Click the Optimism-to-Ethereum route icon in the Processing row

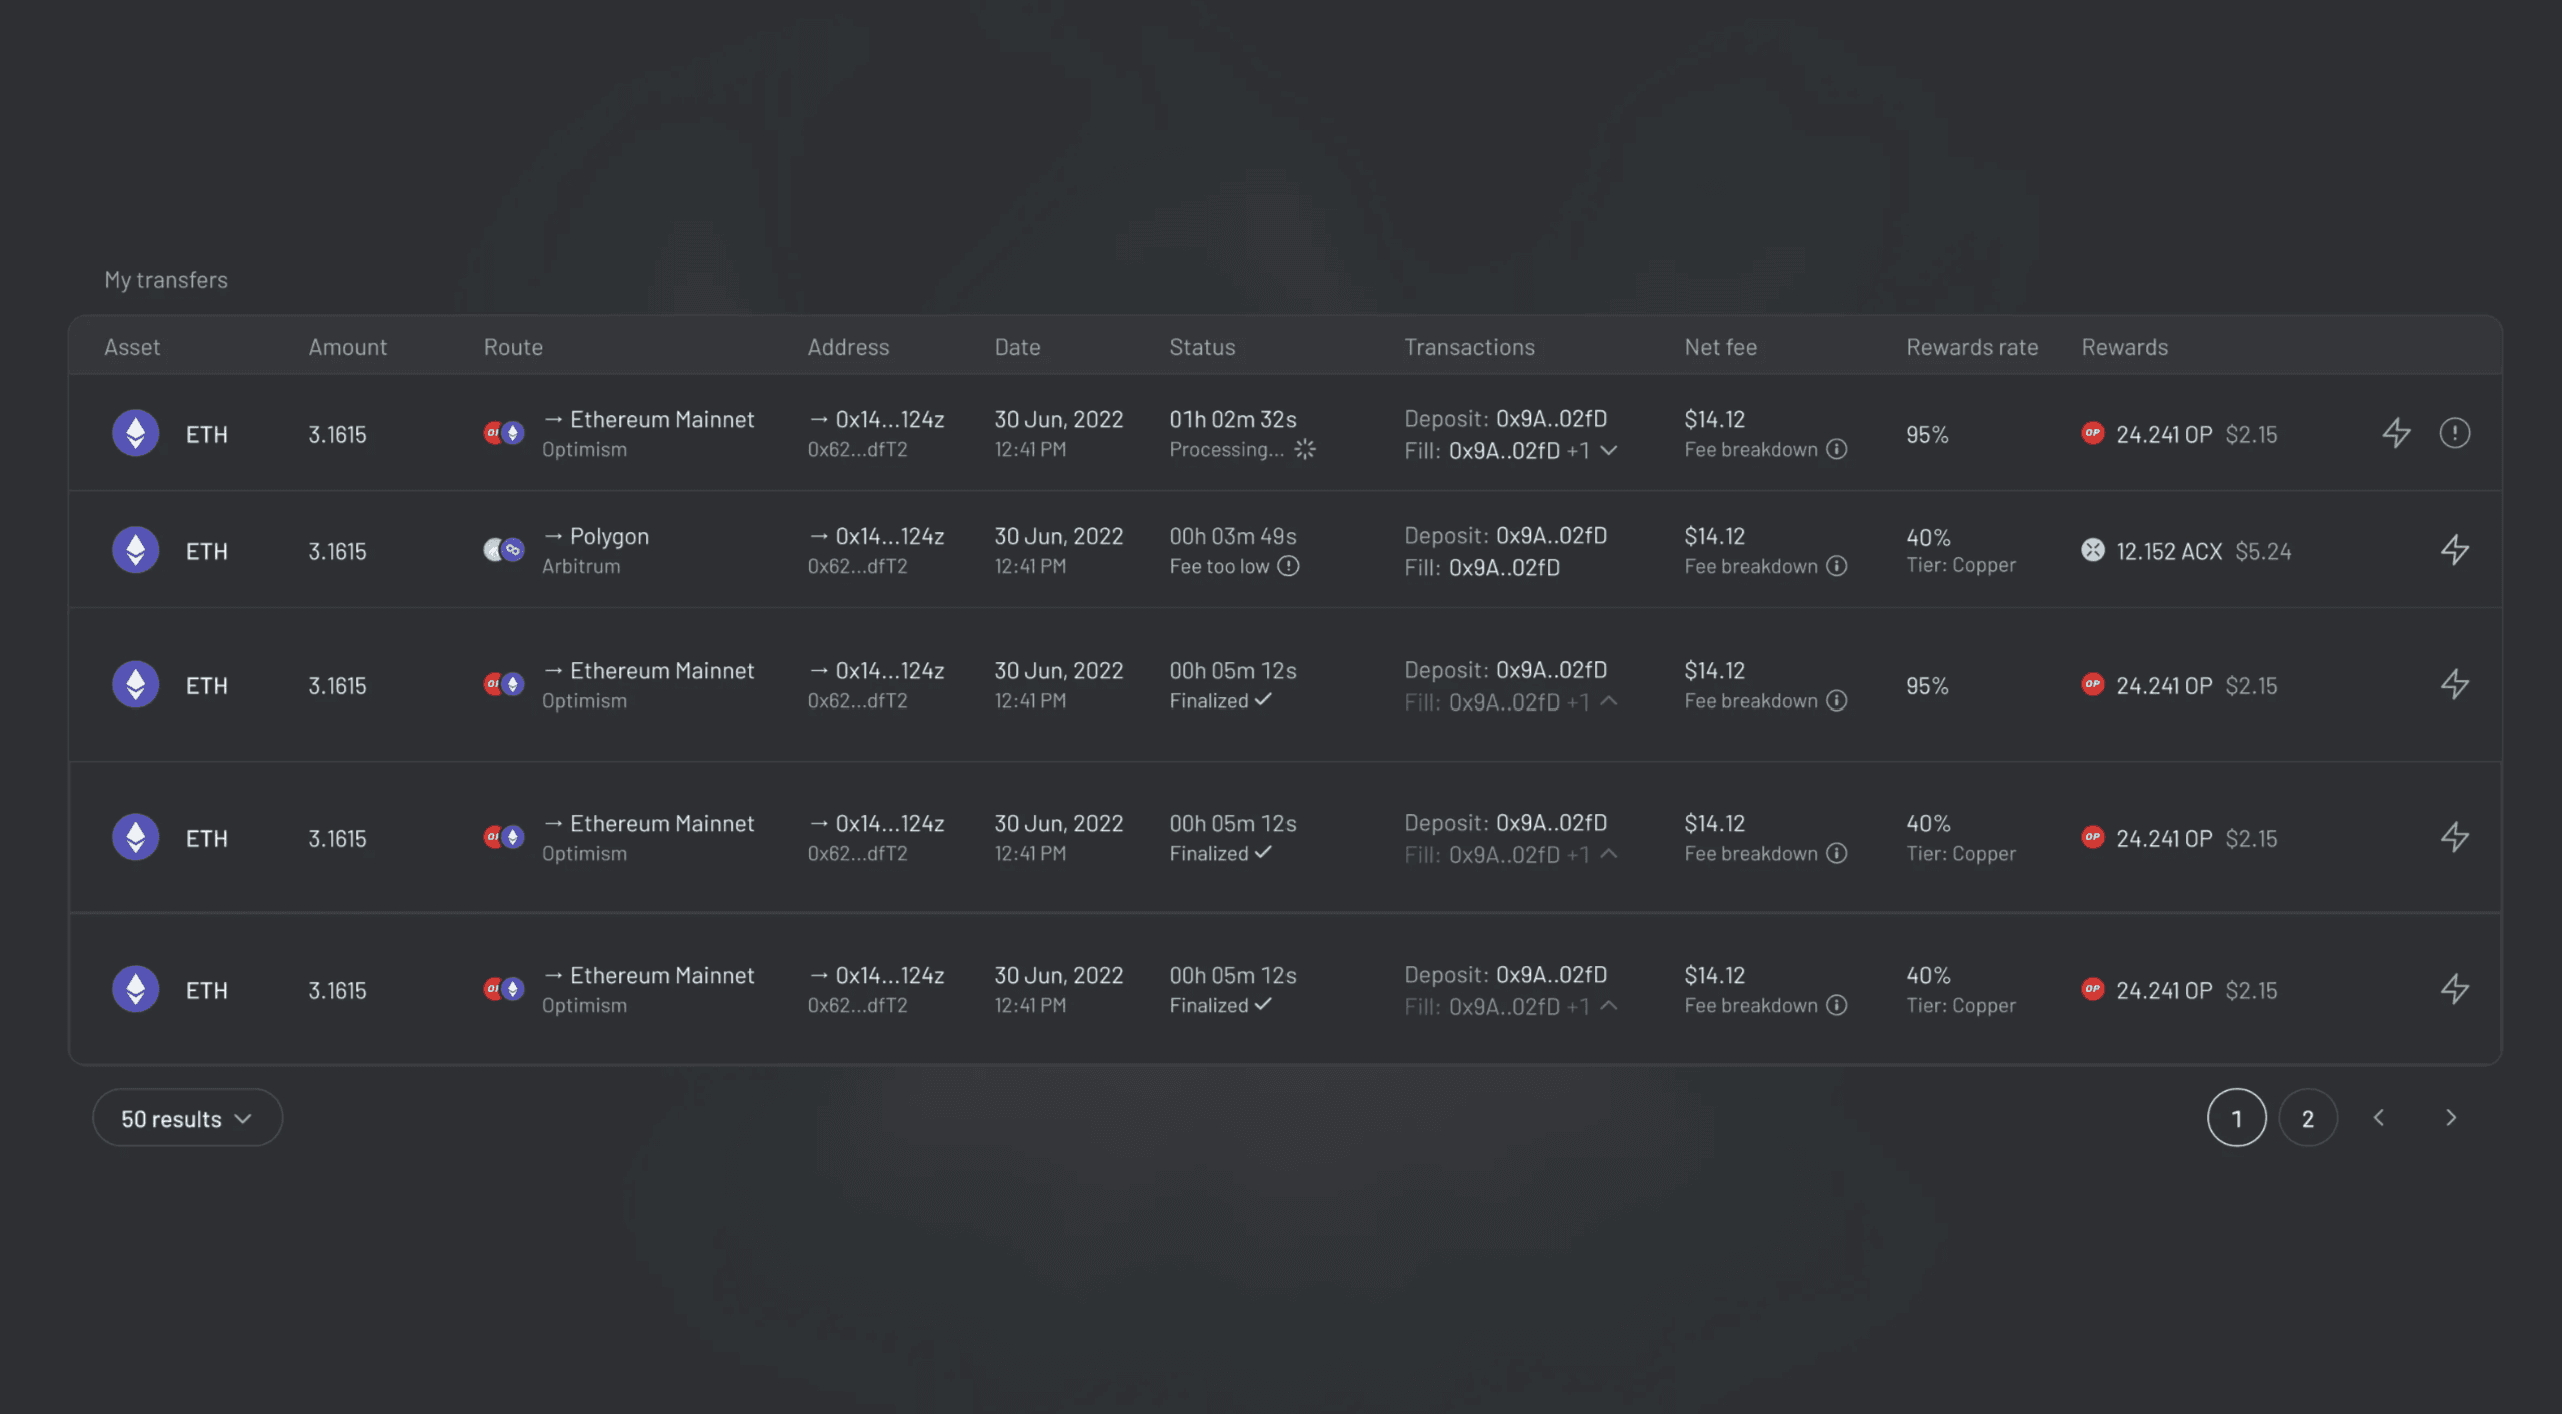[504, 433]
